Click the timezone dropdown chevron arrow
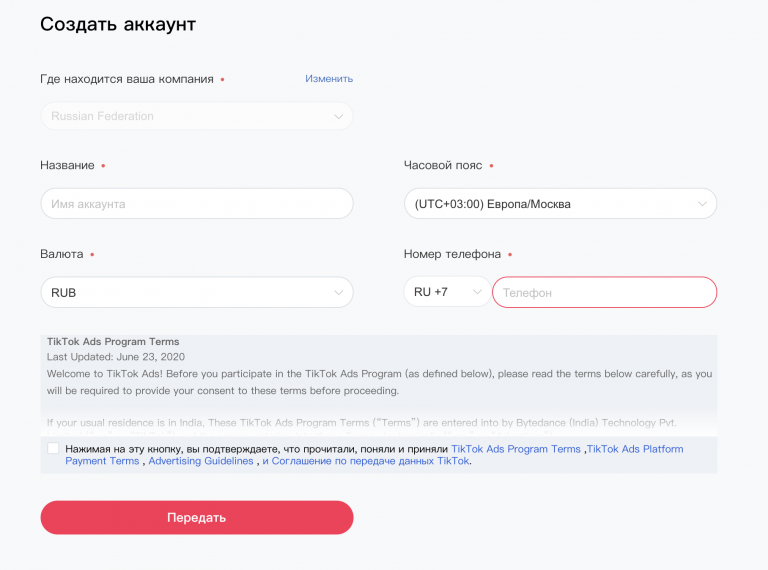The width and height of the screenshot is (768, 570). click(702, 204)
